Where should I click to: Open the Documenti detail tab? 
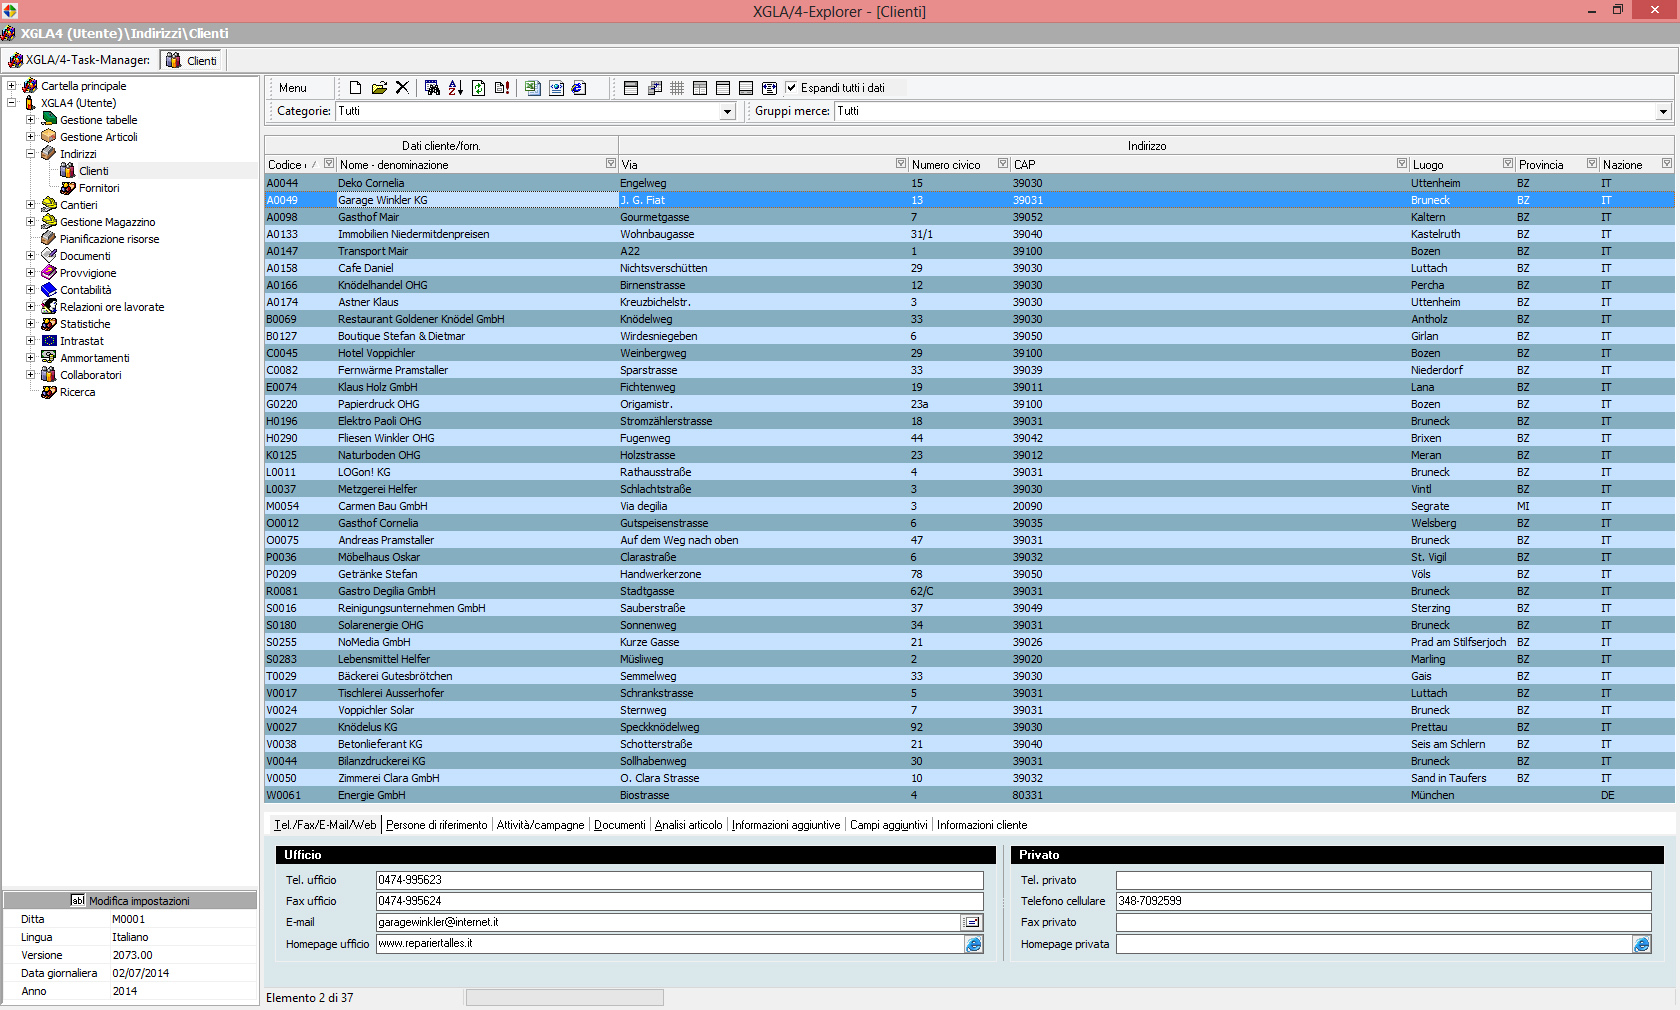click(x=620, y=825)
